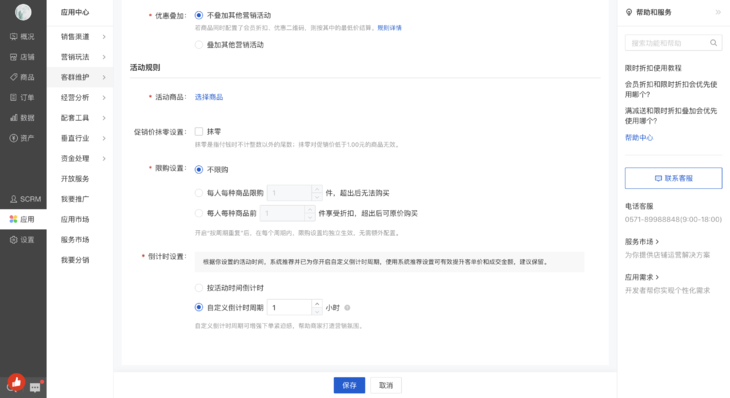Viewport: 730px width, 398px height.
Task: Select 自定义倒计时周期 radio option
Action: (x=199, y=307)
